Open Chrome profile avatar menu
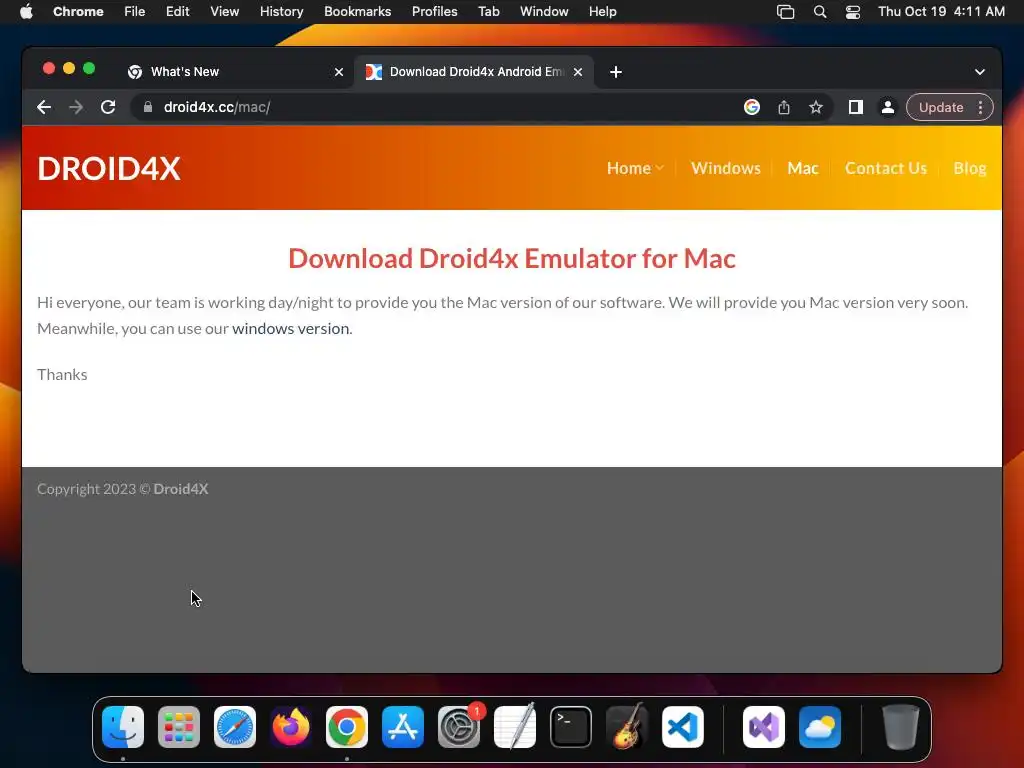Viewport: 1024px width, 768px height. [x=888, y=107]
